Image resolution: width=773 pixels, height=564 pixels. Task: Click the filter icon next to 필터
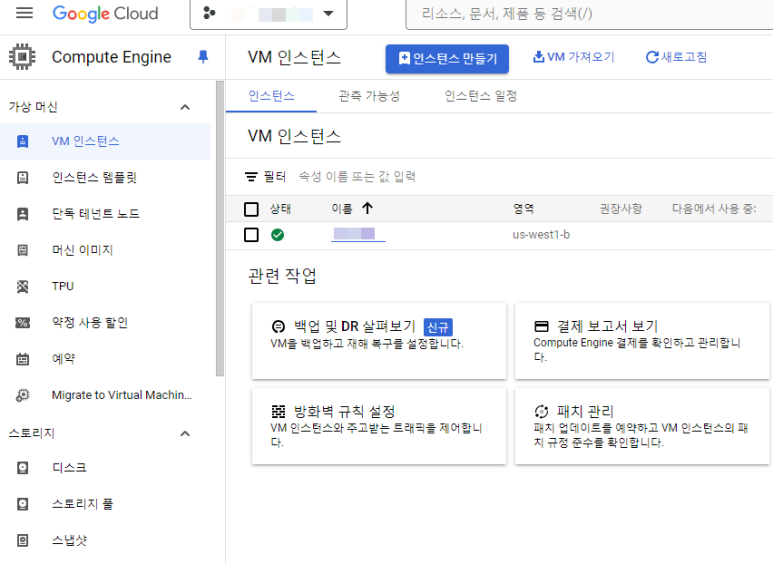[251, 176]
